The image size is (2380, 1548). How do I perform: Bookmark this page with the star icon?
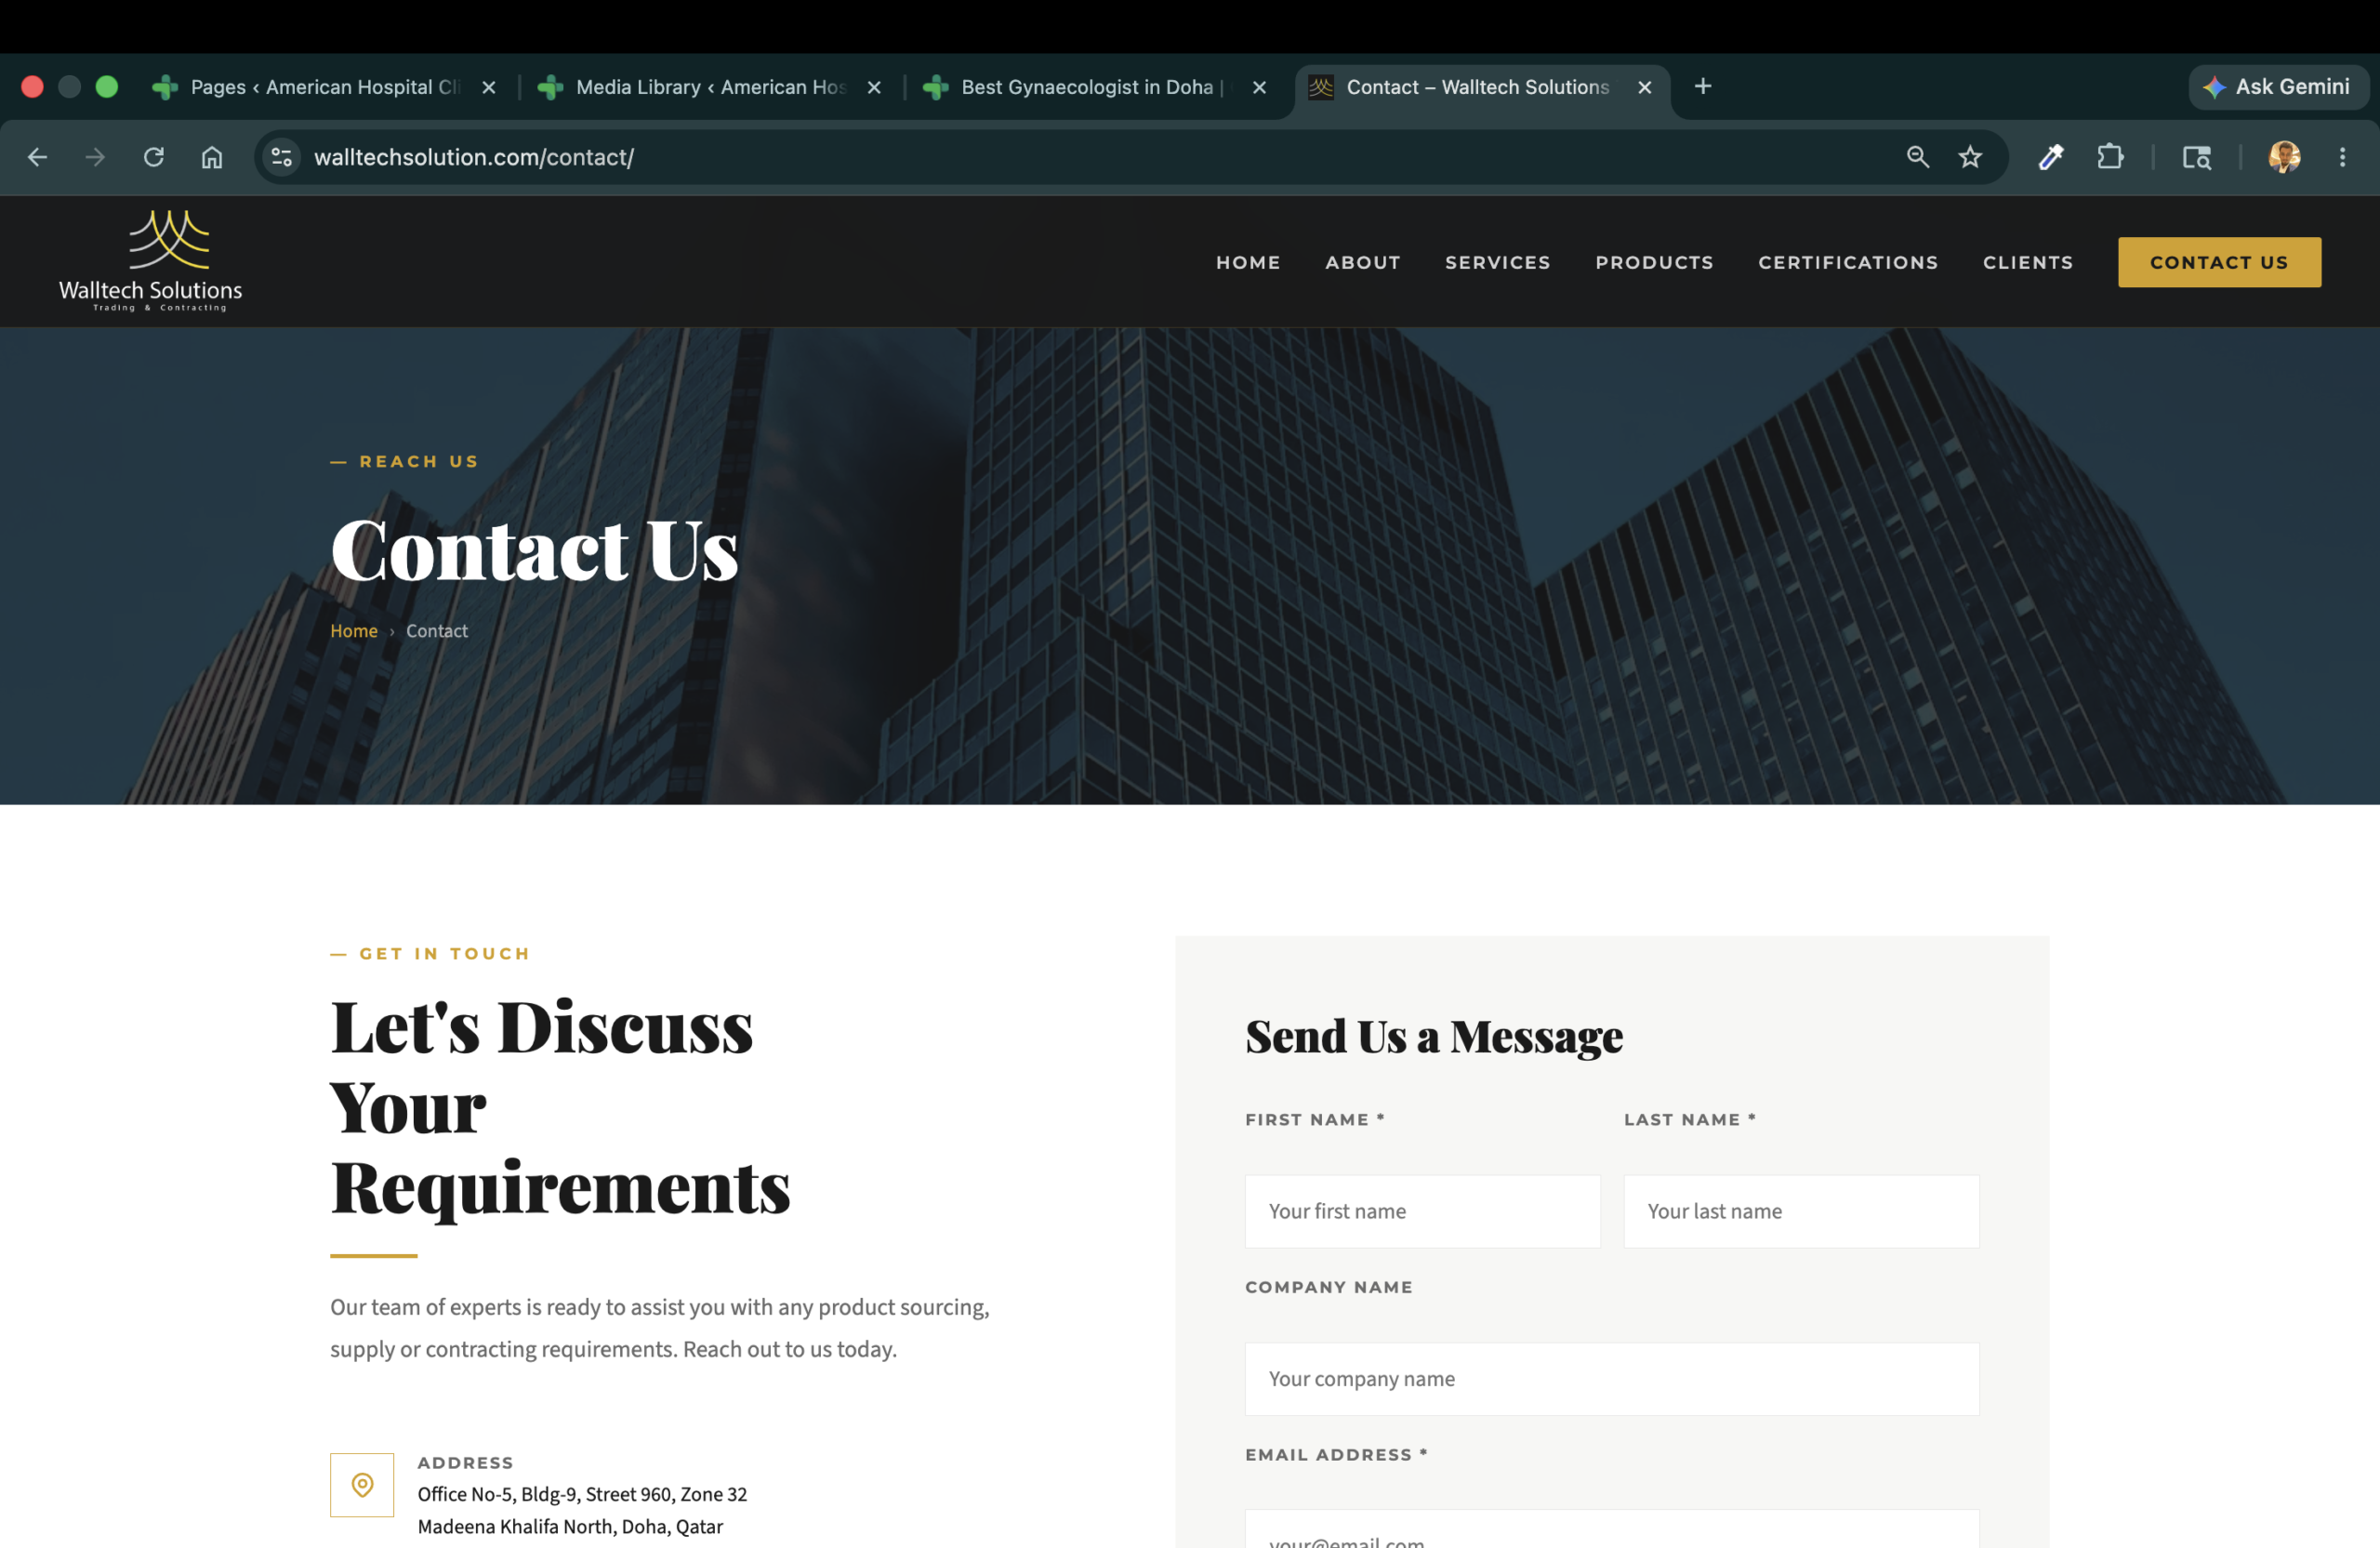(x=1970, y=157)
